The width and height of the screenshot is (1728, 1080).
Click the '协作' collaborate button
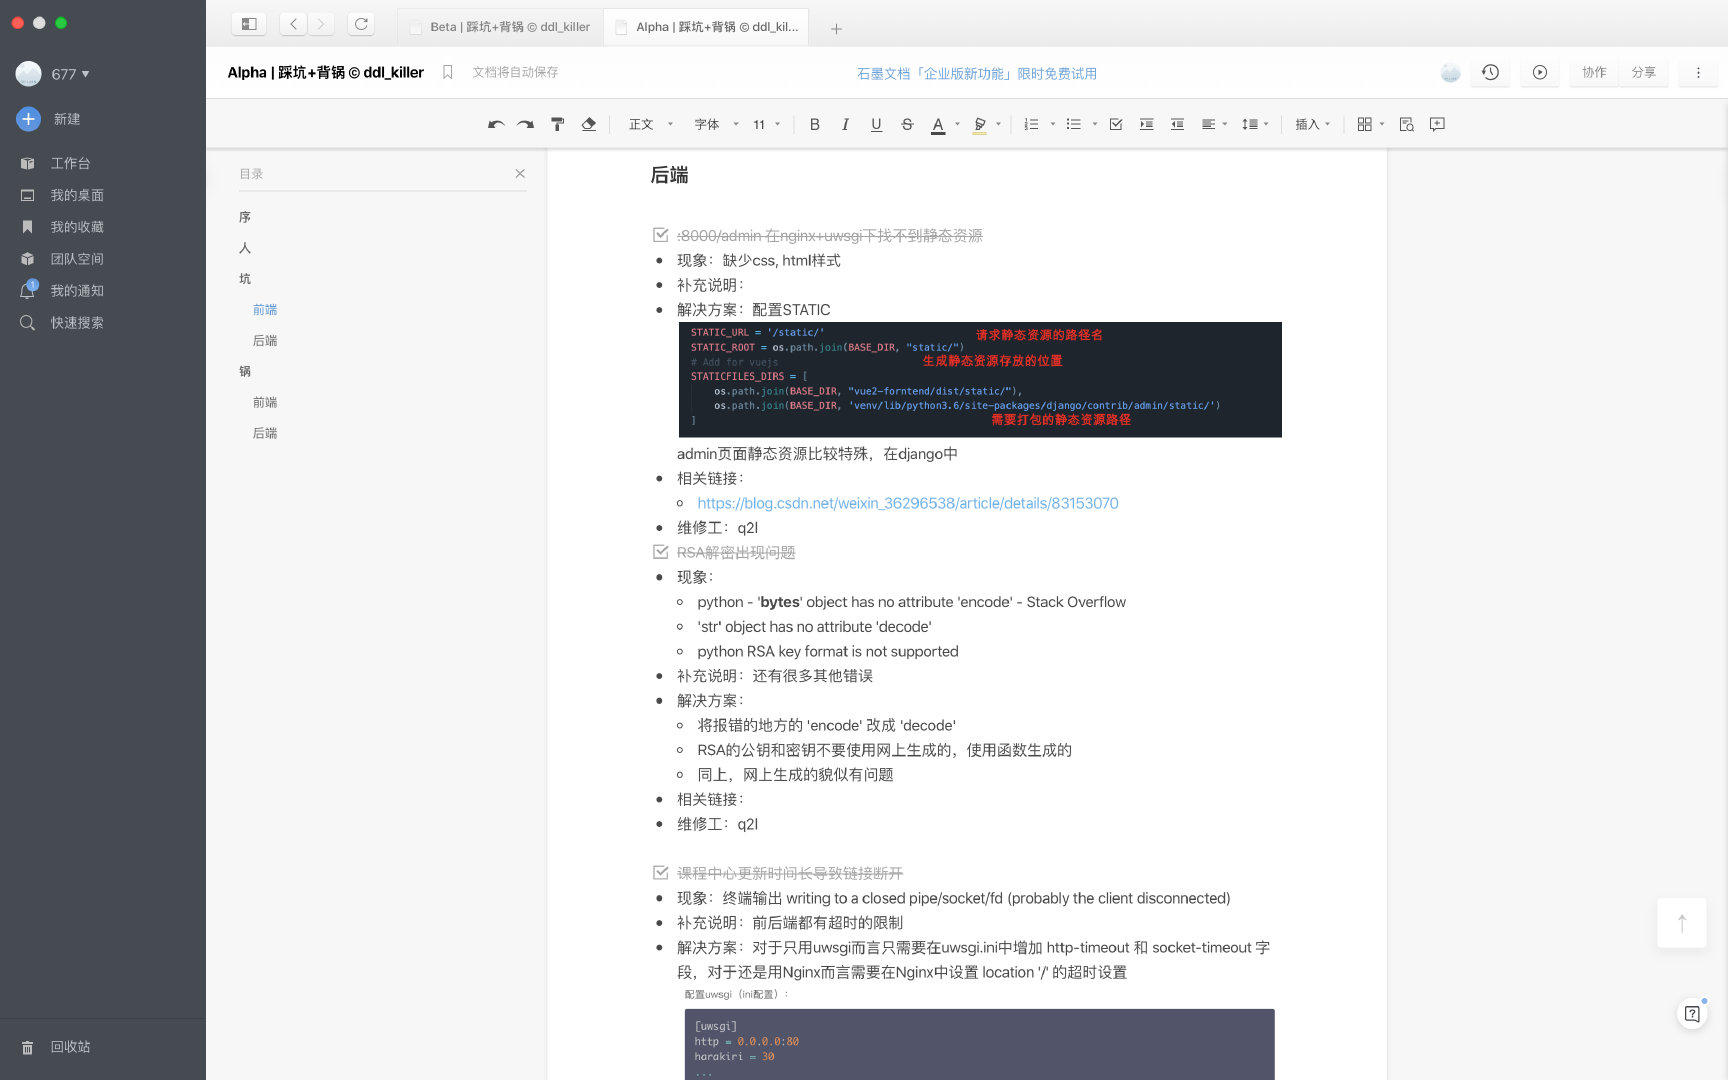[x=1594, y=72]
